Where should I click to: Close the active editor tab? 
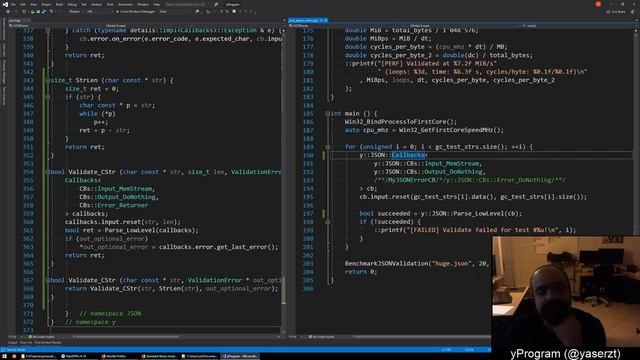point(326,20)
